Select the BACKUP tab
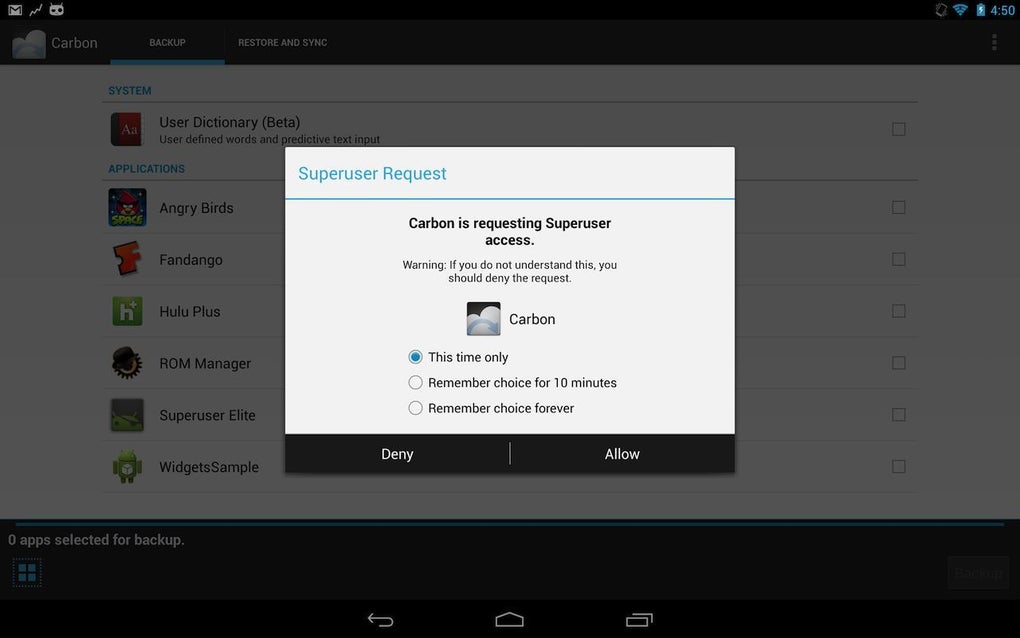This screenshot has width=1020, height=638. click(x=166, y=42)
